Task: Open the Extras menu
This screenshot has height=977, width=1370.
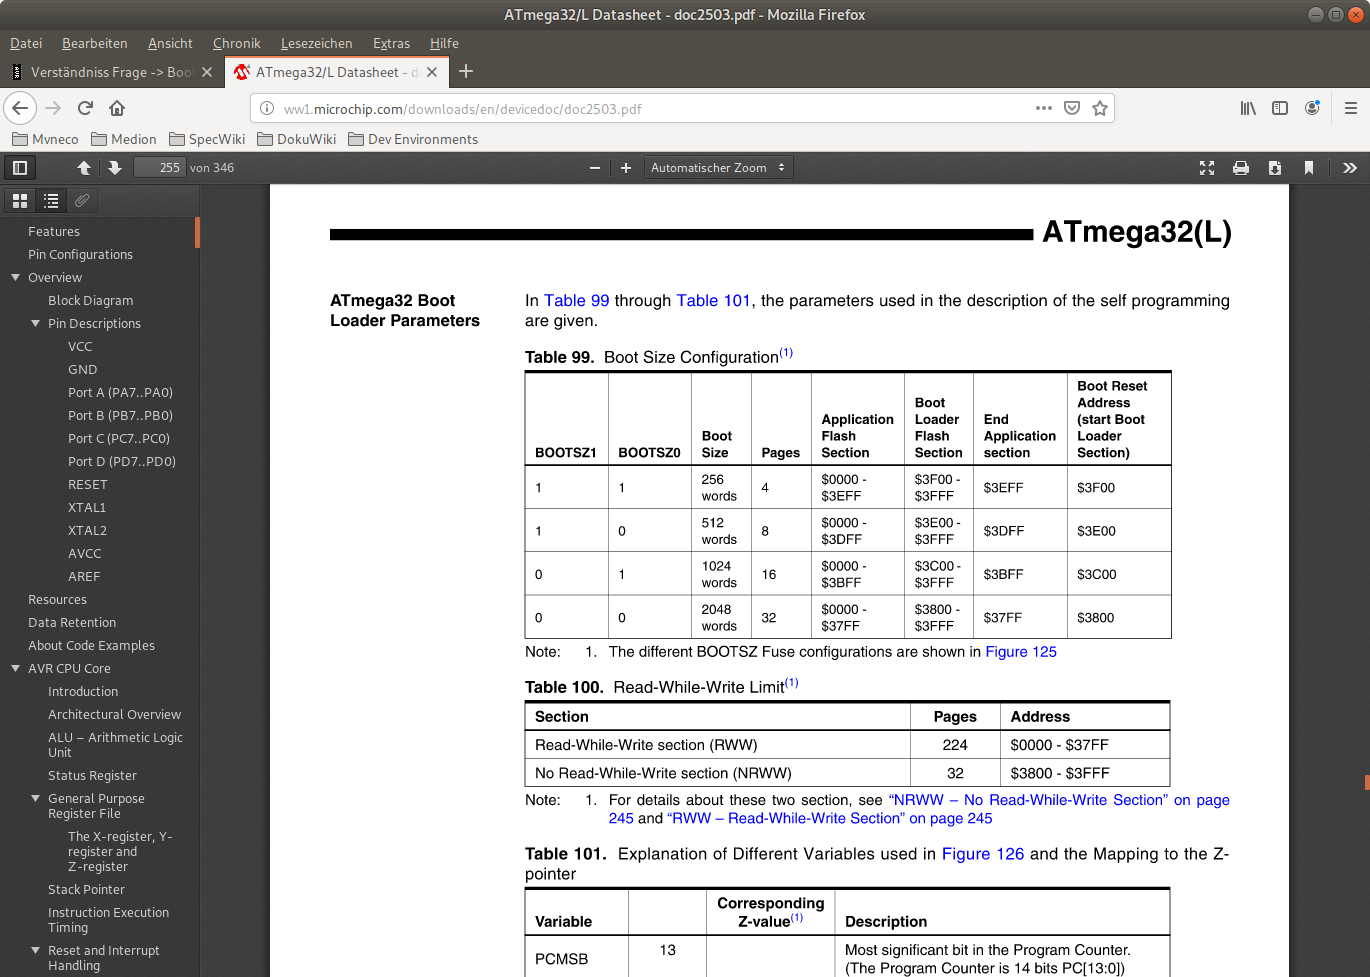Action: click(391, 43)
